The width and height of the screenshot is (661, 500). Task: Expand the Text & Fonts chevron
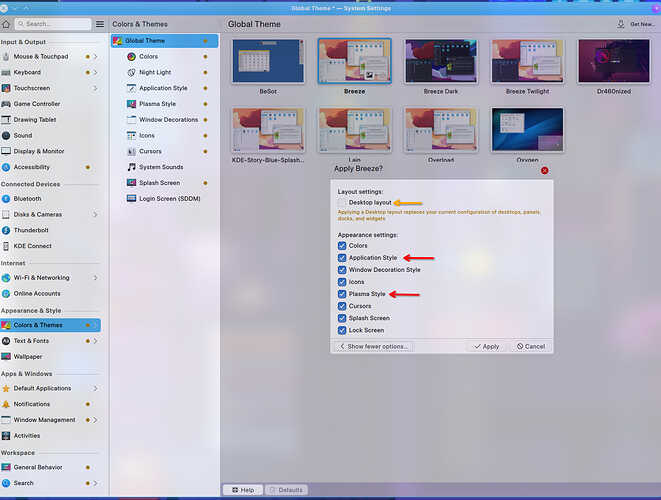tap(96, 341)
